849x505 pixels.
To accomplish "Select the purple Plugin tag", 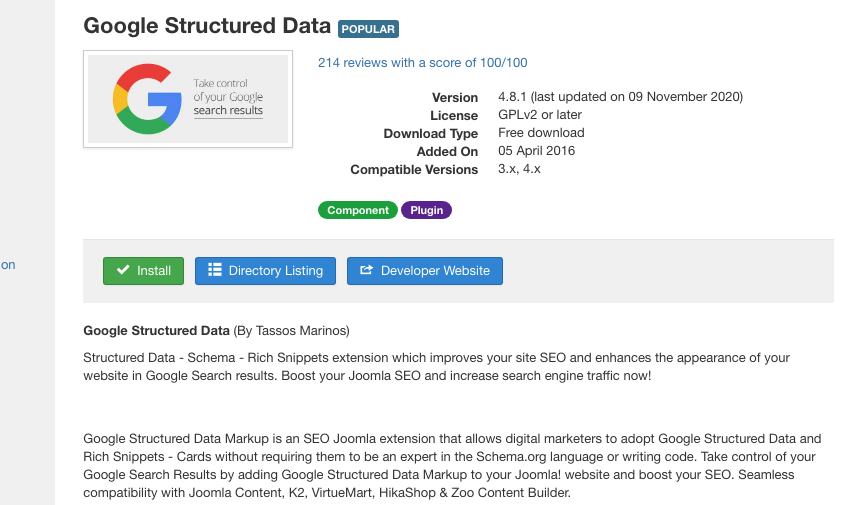I will click(x=426, y=210).
